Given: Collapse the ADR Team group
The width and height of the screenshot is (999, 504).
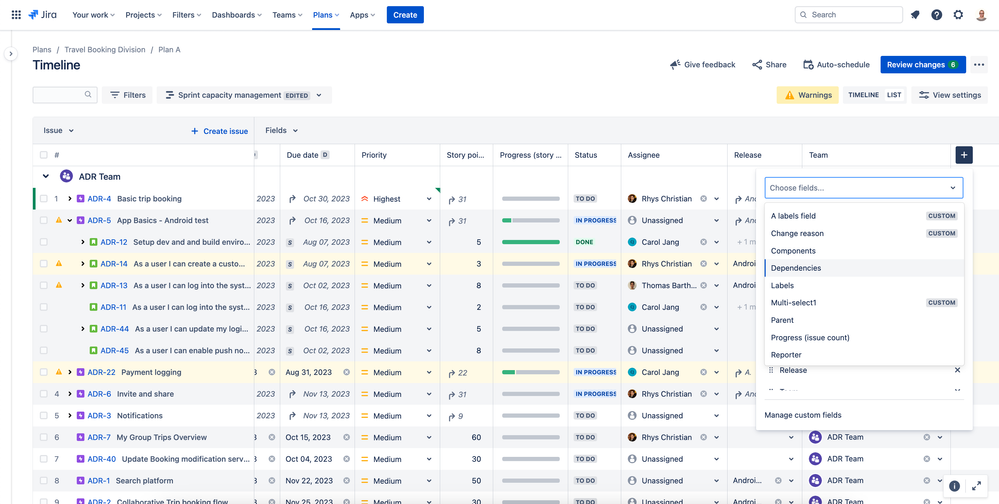Looking at the screenshot, I should (x=46, y=177).
